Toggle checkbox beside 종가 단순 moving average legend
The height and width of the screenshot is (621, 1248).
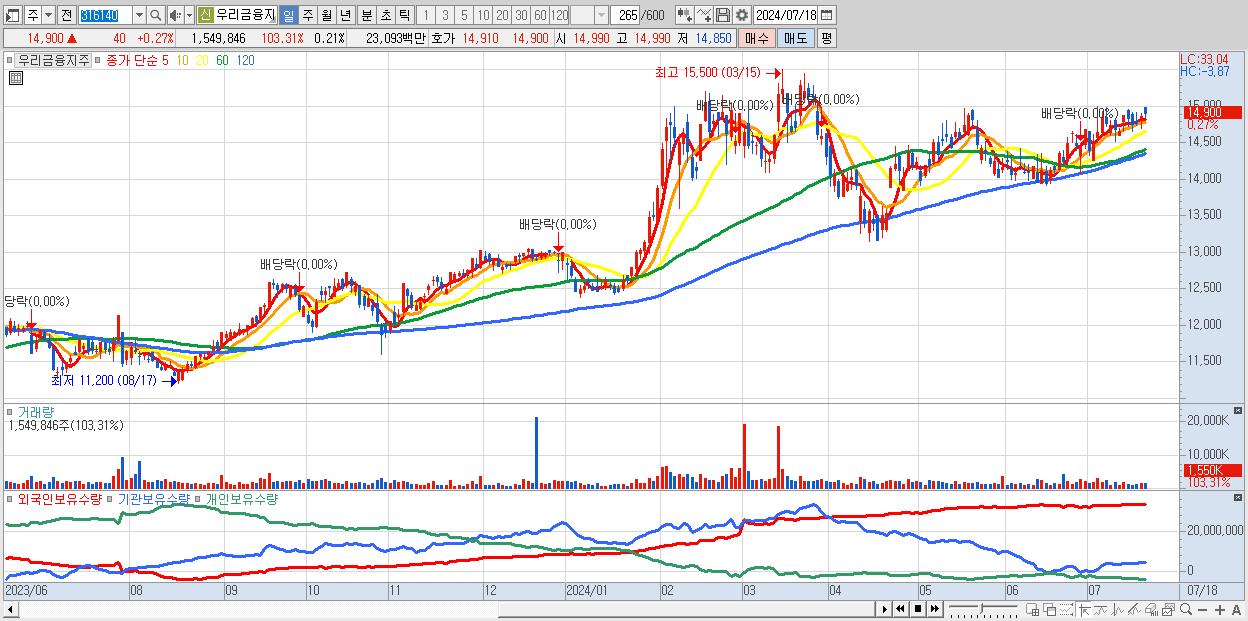pyautogui.click(x=97, y=60)
